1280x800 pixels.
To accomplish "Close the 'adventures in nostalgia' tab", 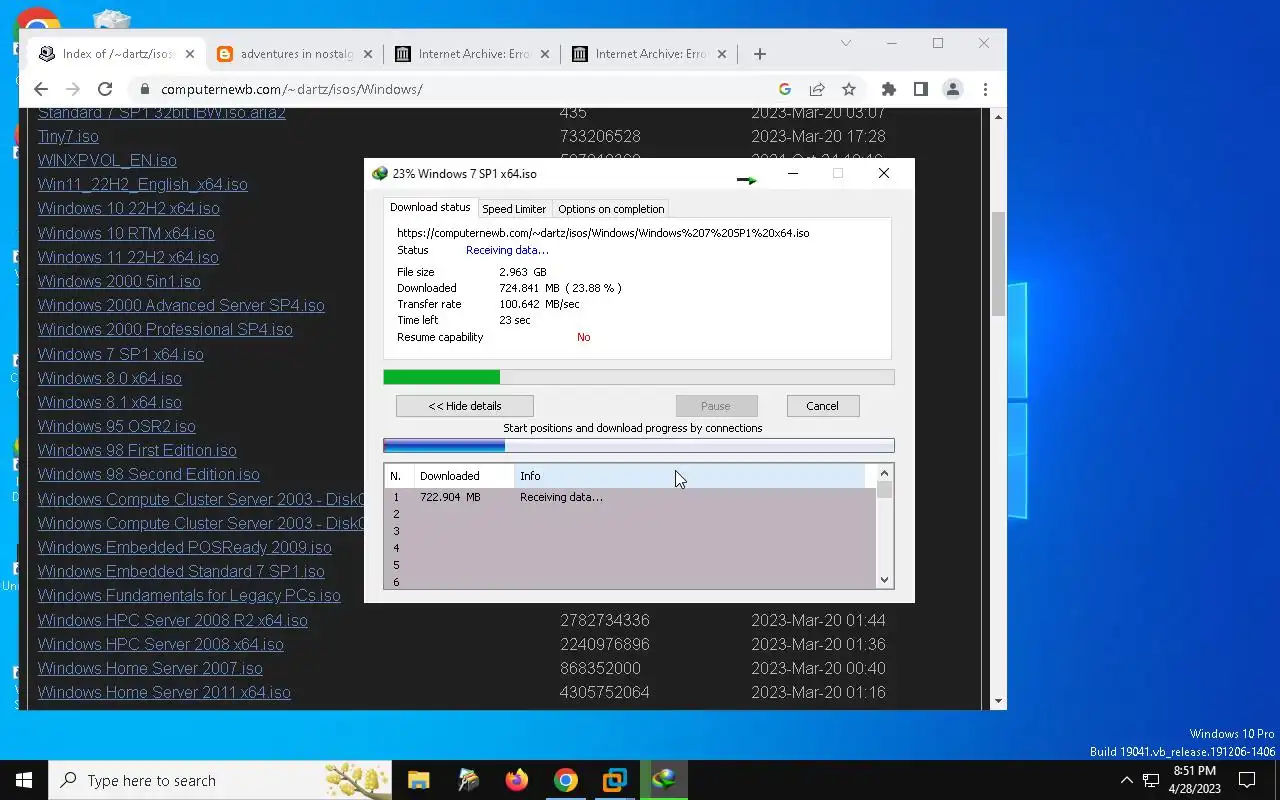I will [368, 54].
